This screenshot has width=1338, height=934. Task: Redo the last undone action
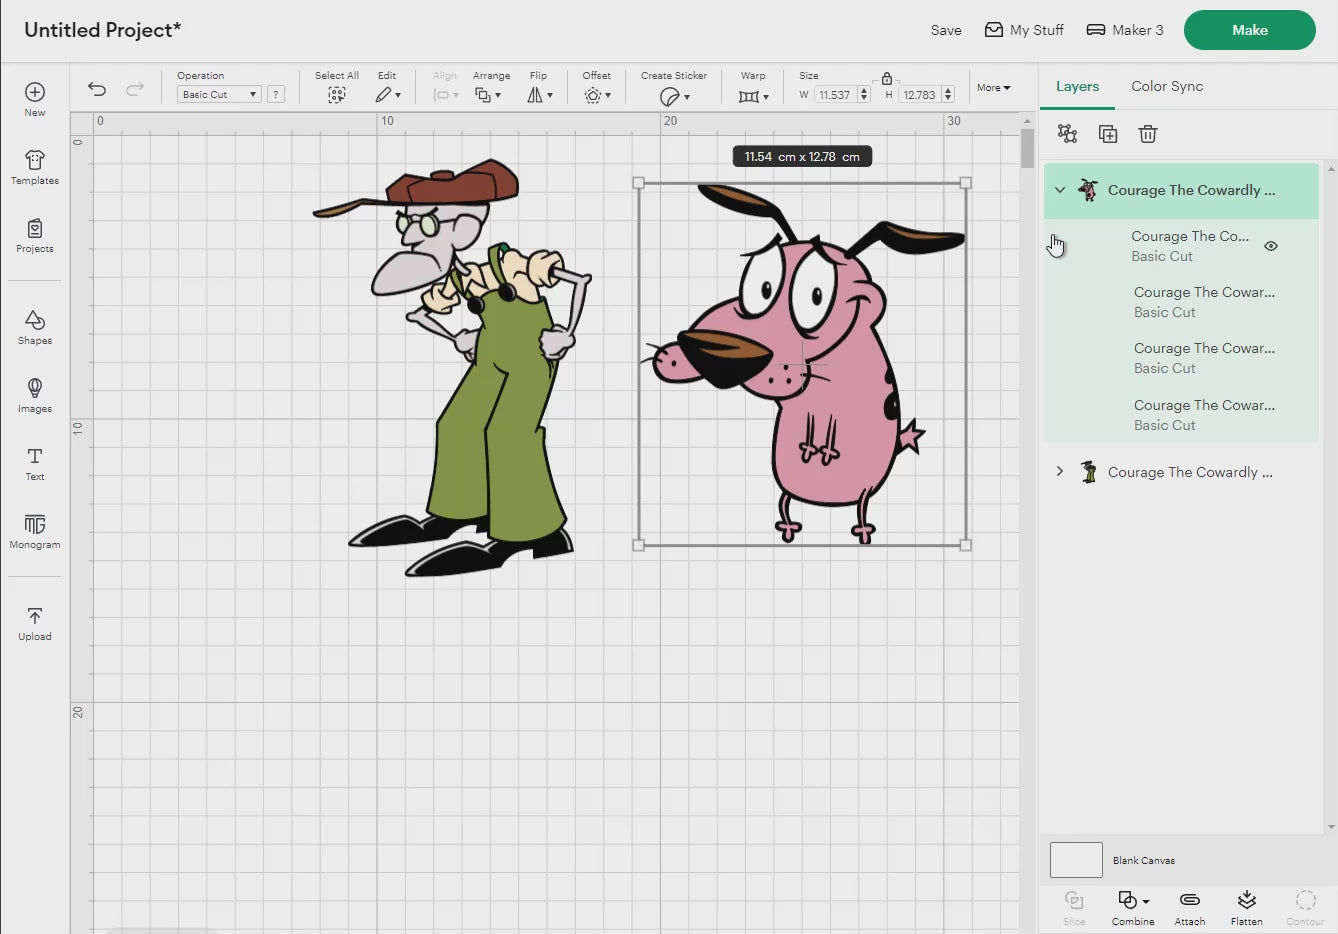click(x=135, y=90)
